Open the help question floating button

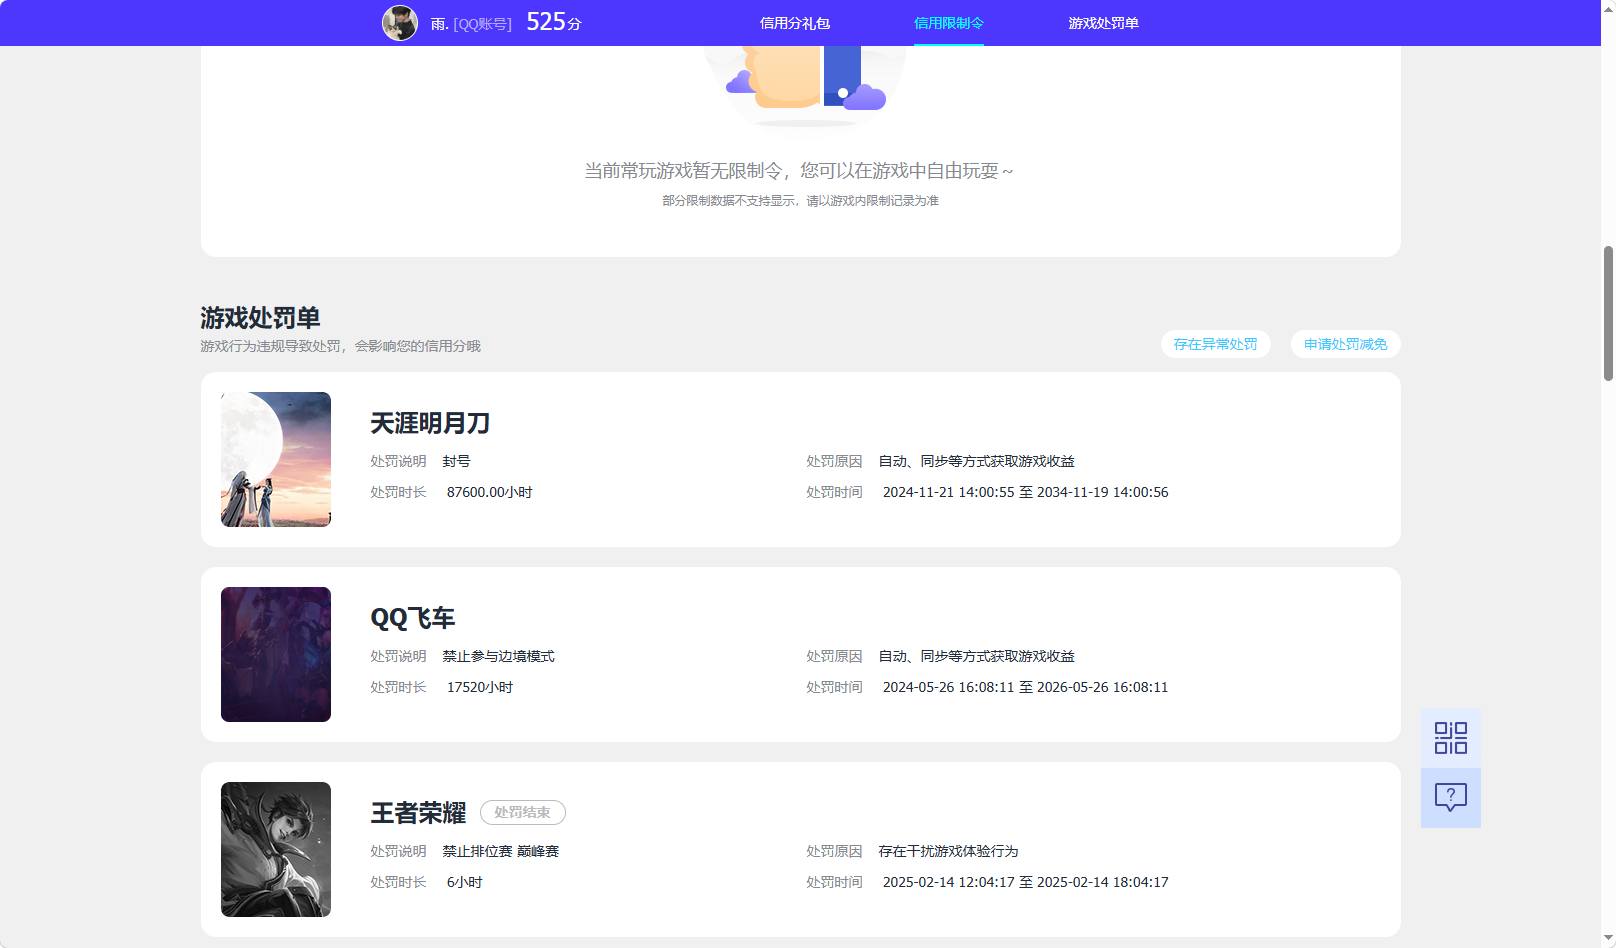[1450, 798]
